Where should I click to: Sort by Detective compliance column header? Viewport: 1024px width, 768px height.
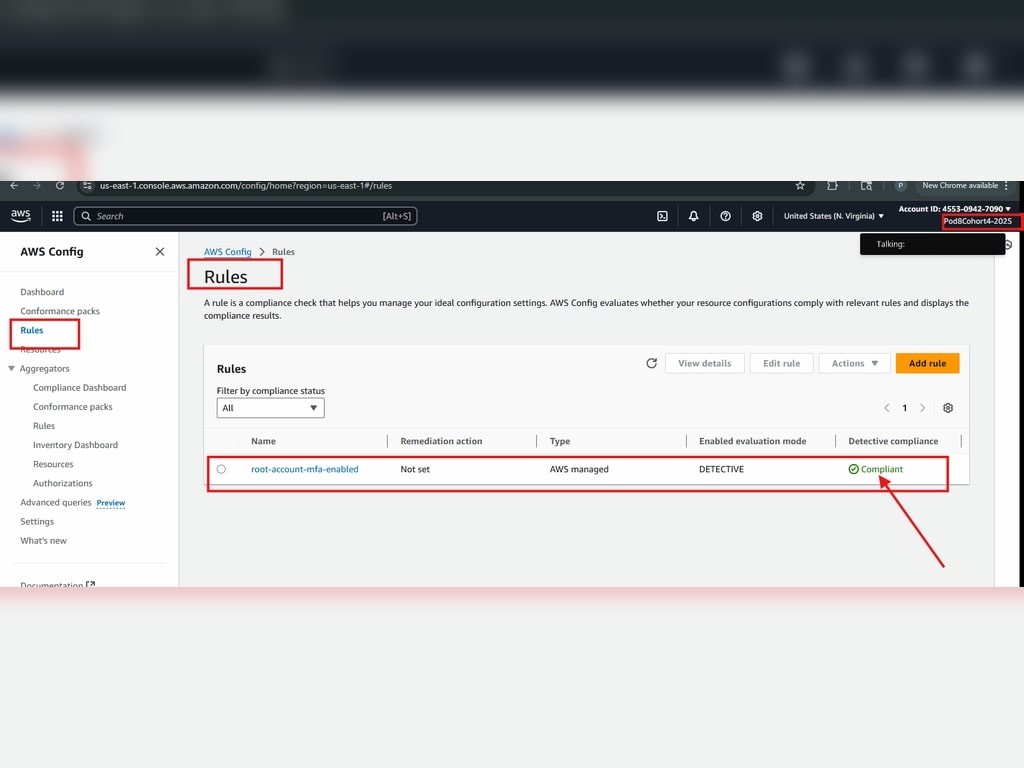893,441
